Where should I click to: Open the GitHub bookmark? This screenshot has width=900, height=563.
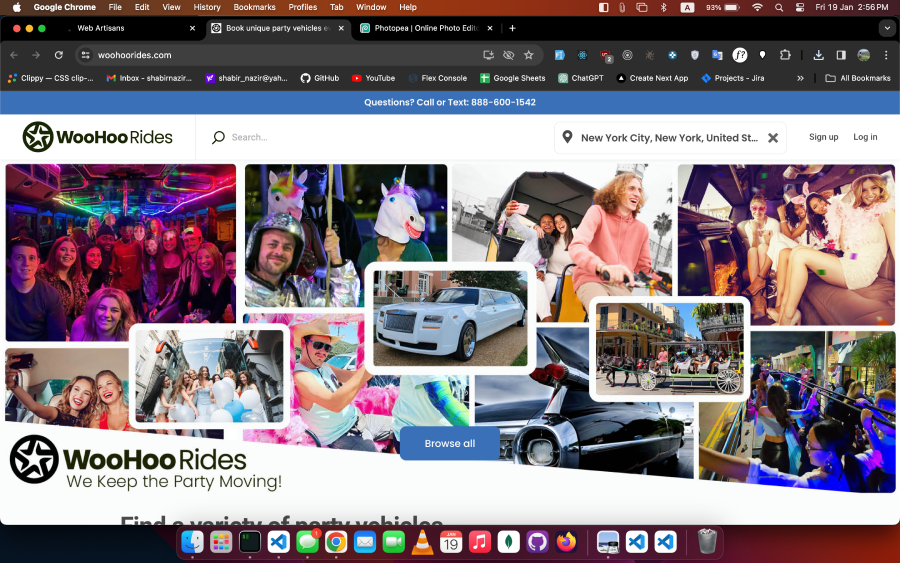coord(320,78)
